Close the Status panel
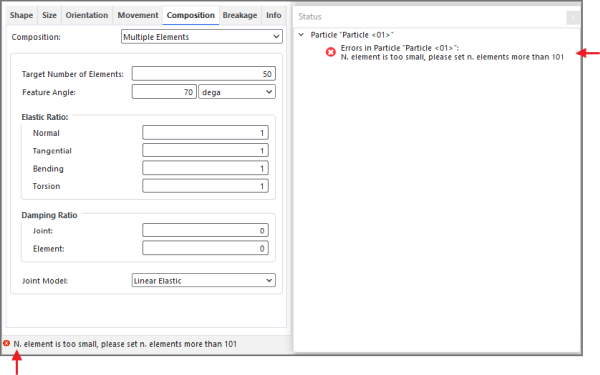This screenshot has width=600, height=375. pyautogui.click(x=573, y=17)
